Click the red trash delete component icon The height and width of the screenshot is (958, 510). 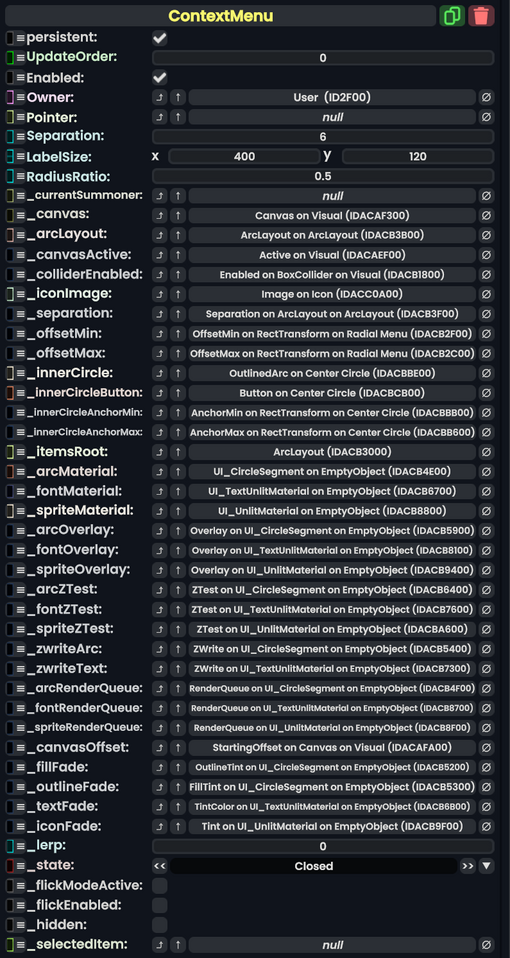pyautogui.click(x=481, y=16)
